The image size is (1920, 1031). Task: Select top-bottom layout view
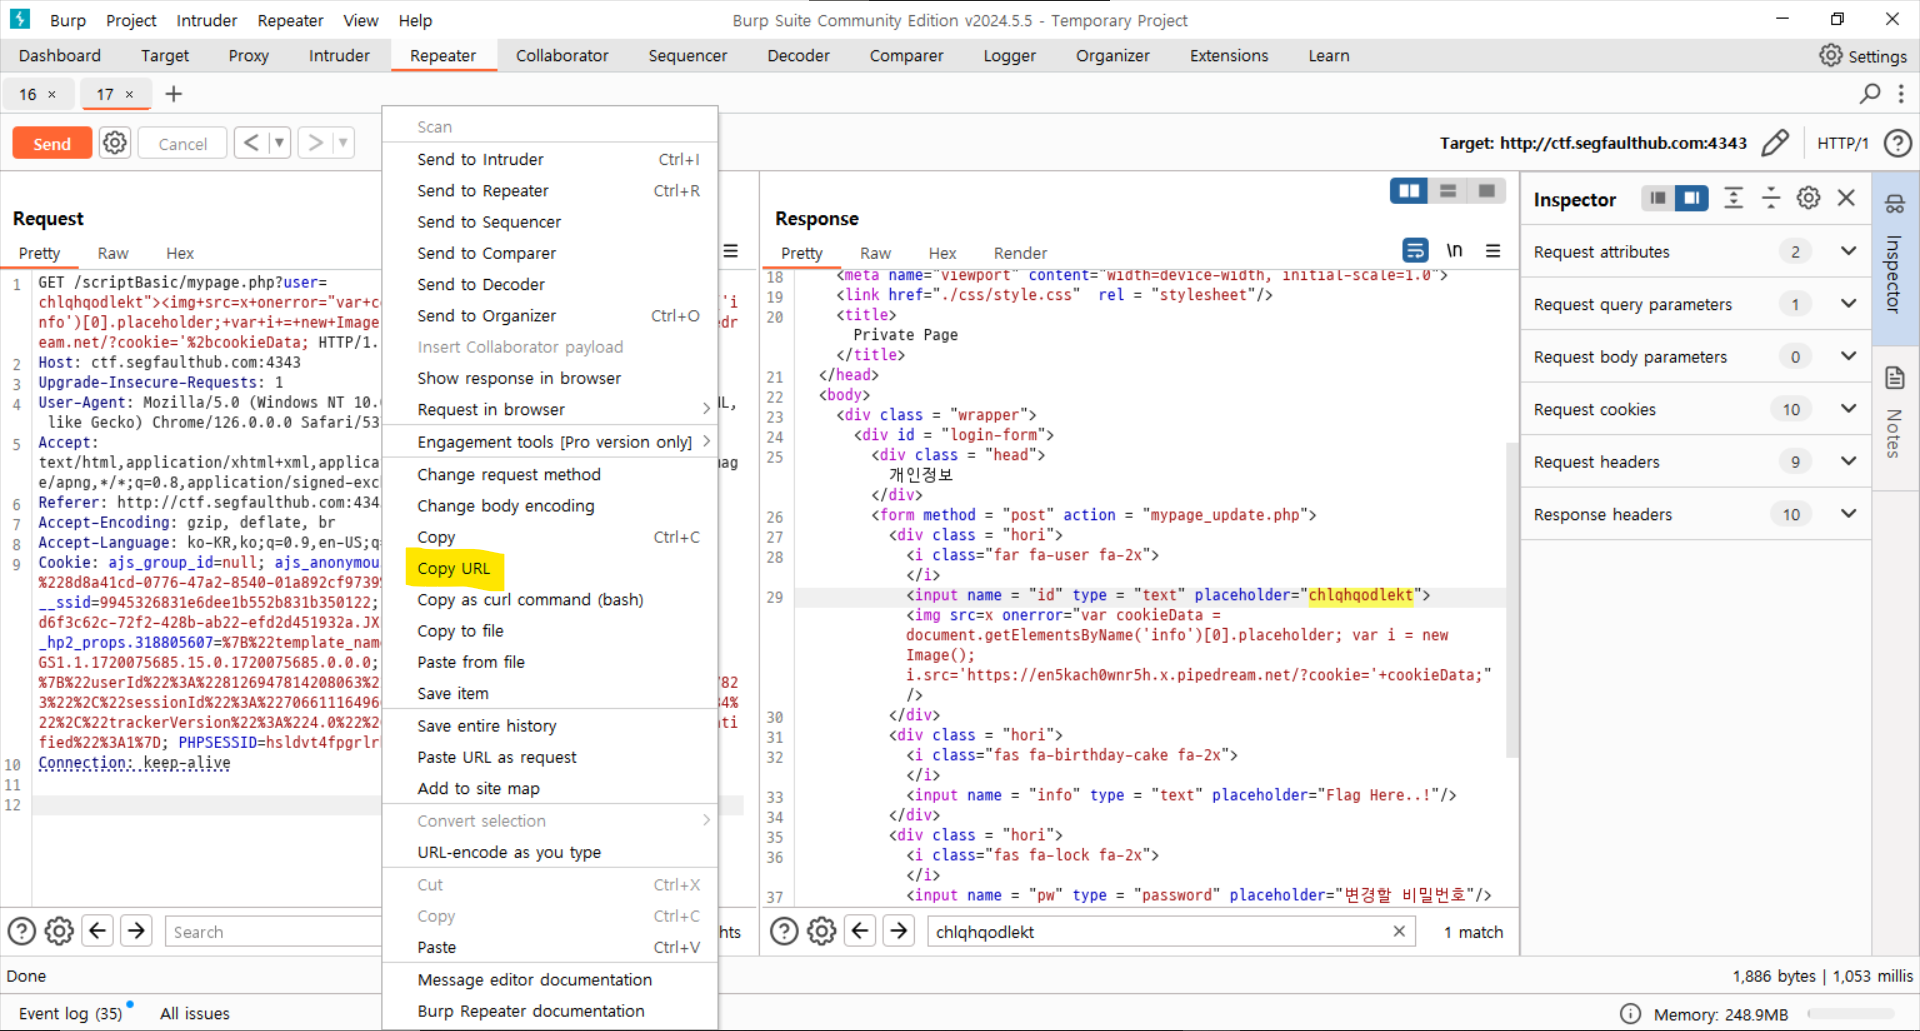pos(1448,191)
